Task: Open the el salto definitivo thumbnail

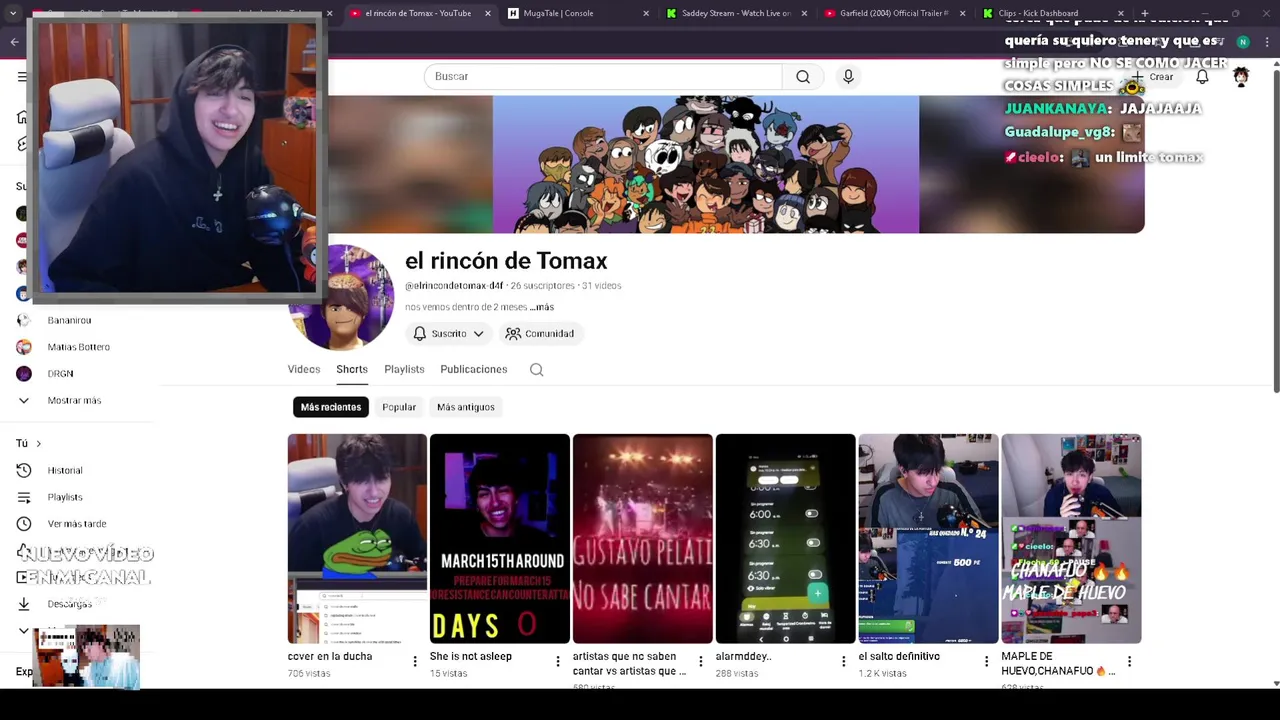Action: [x=929, y=539]
